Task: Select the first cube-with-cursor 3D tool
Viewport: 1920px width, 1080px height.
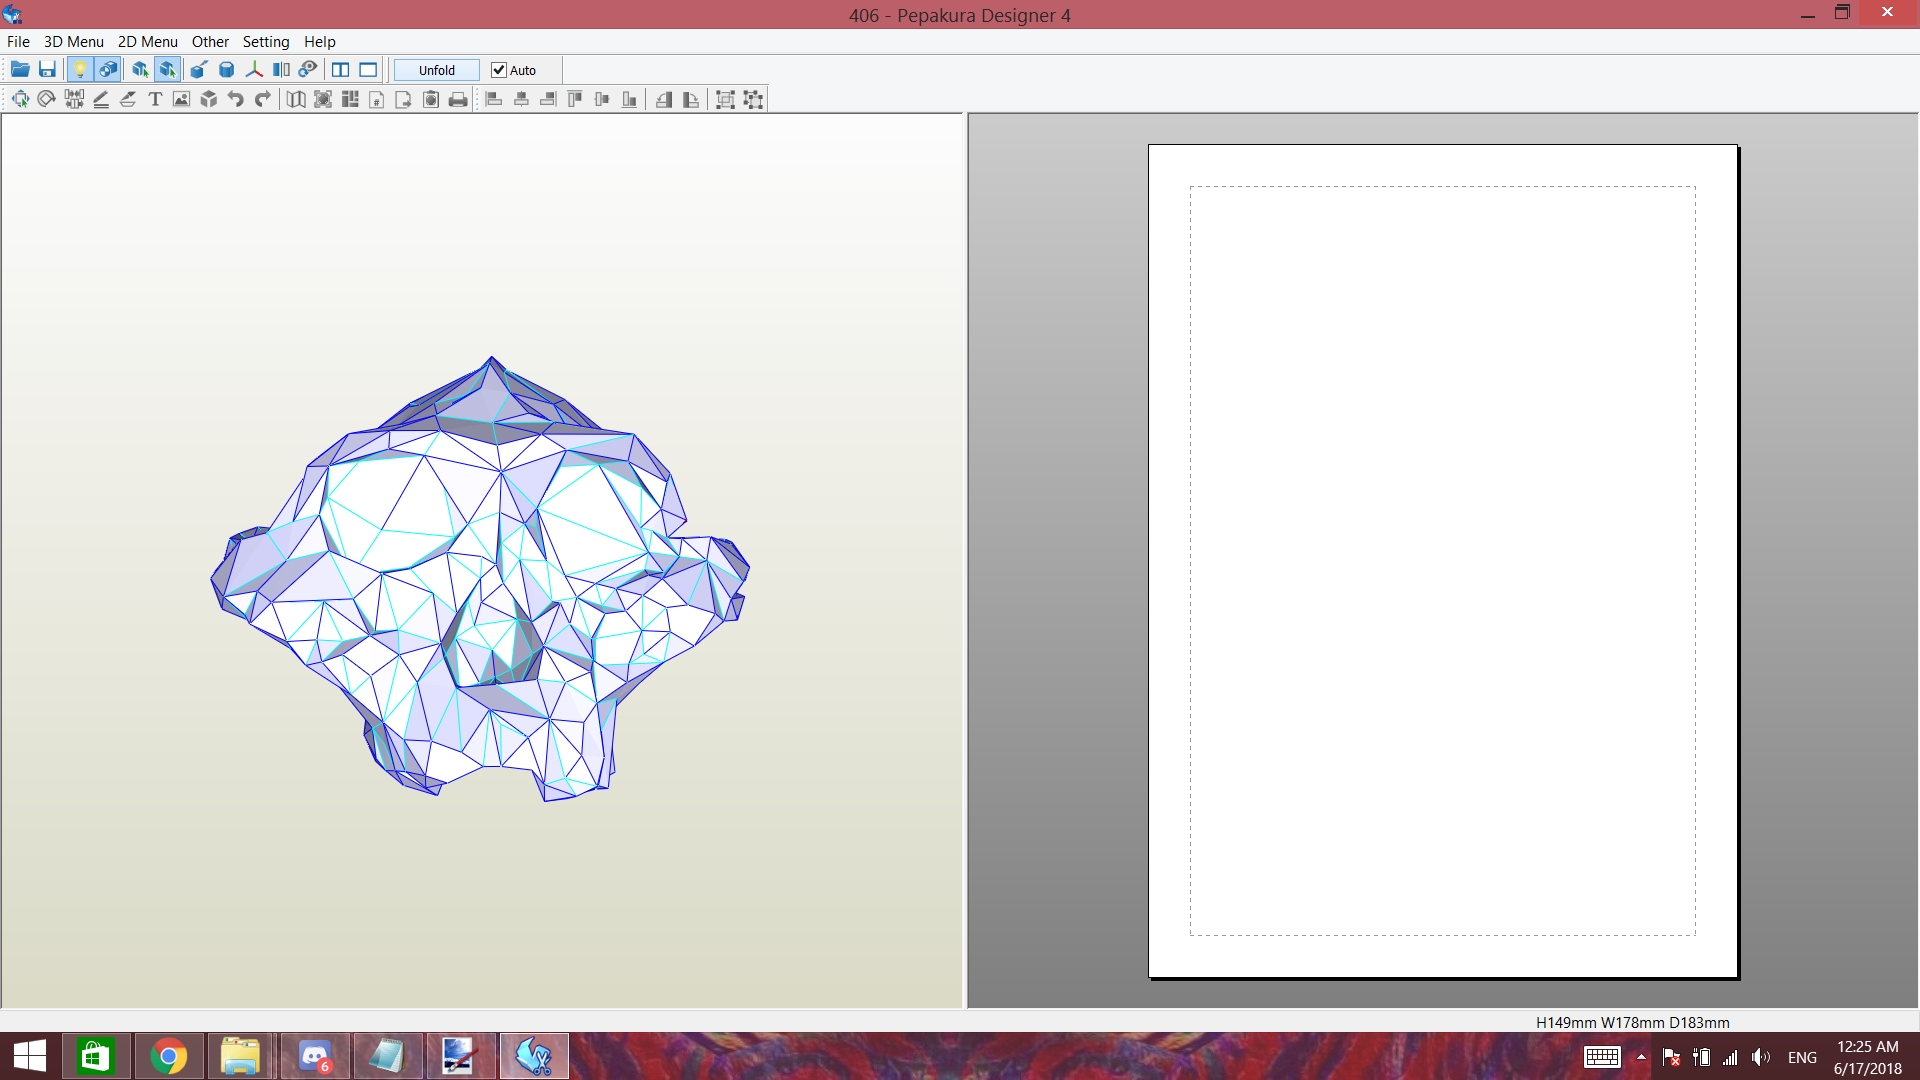Action: [x=140, y=70]
